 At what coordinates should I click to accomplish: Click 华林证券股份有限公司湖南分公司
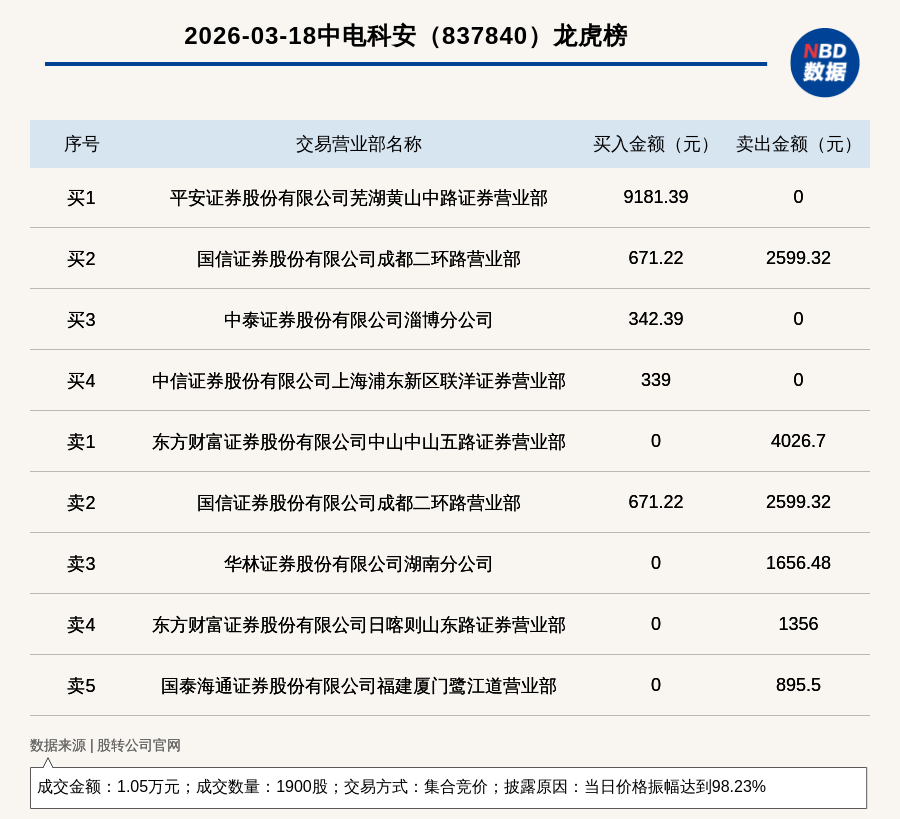click(359, 564)
